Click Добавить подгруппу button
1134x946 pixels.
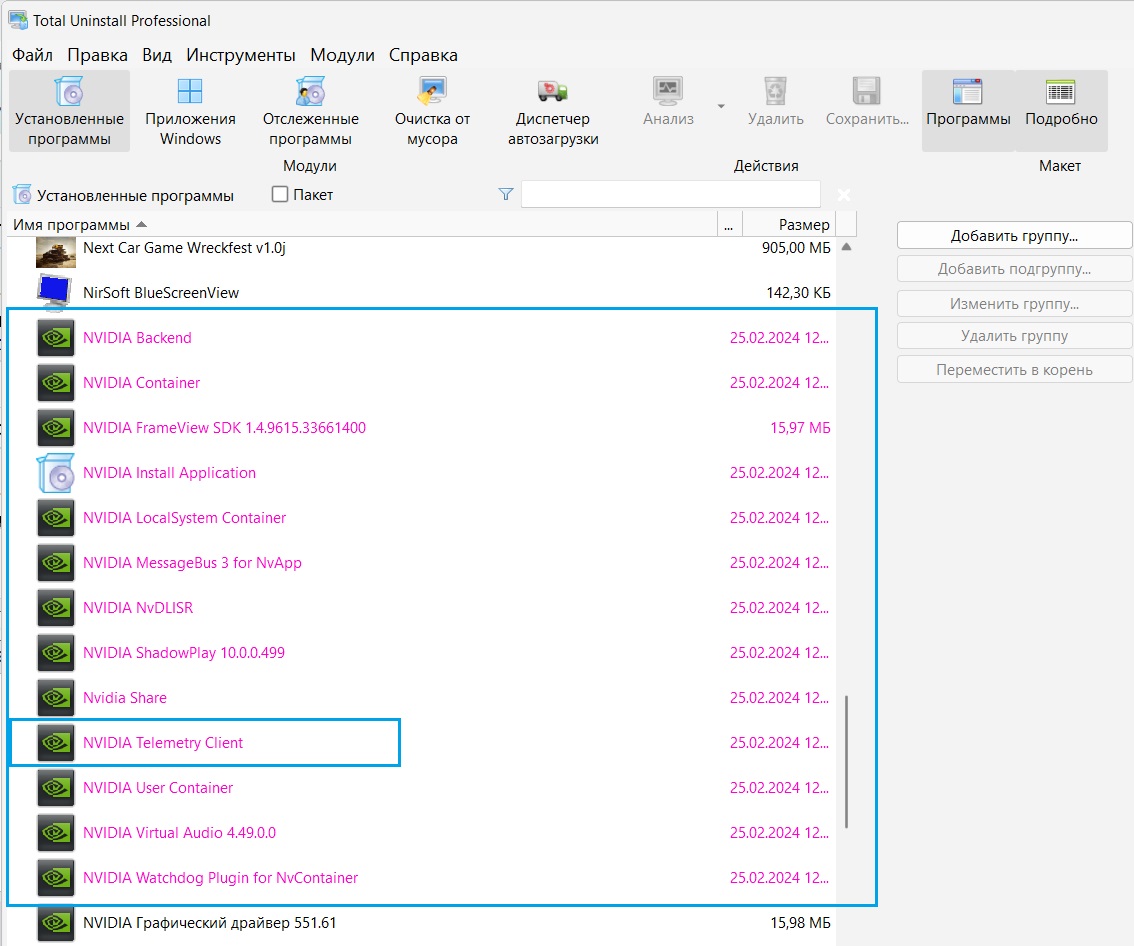click(x=1014, y=269)
